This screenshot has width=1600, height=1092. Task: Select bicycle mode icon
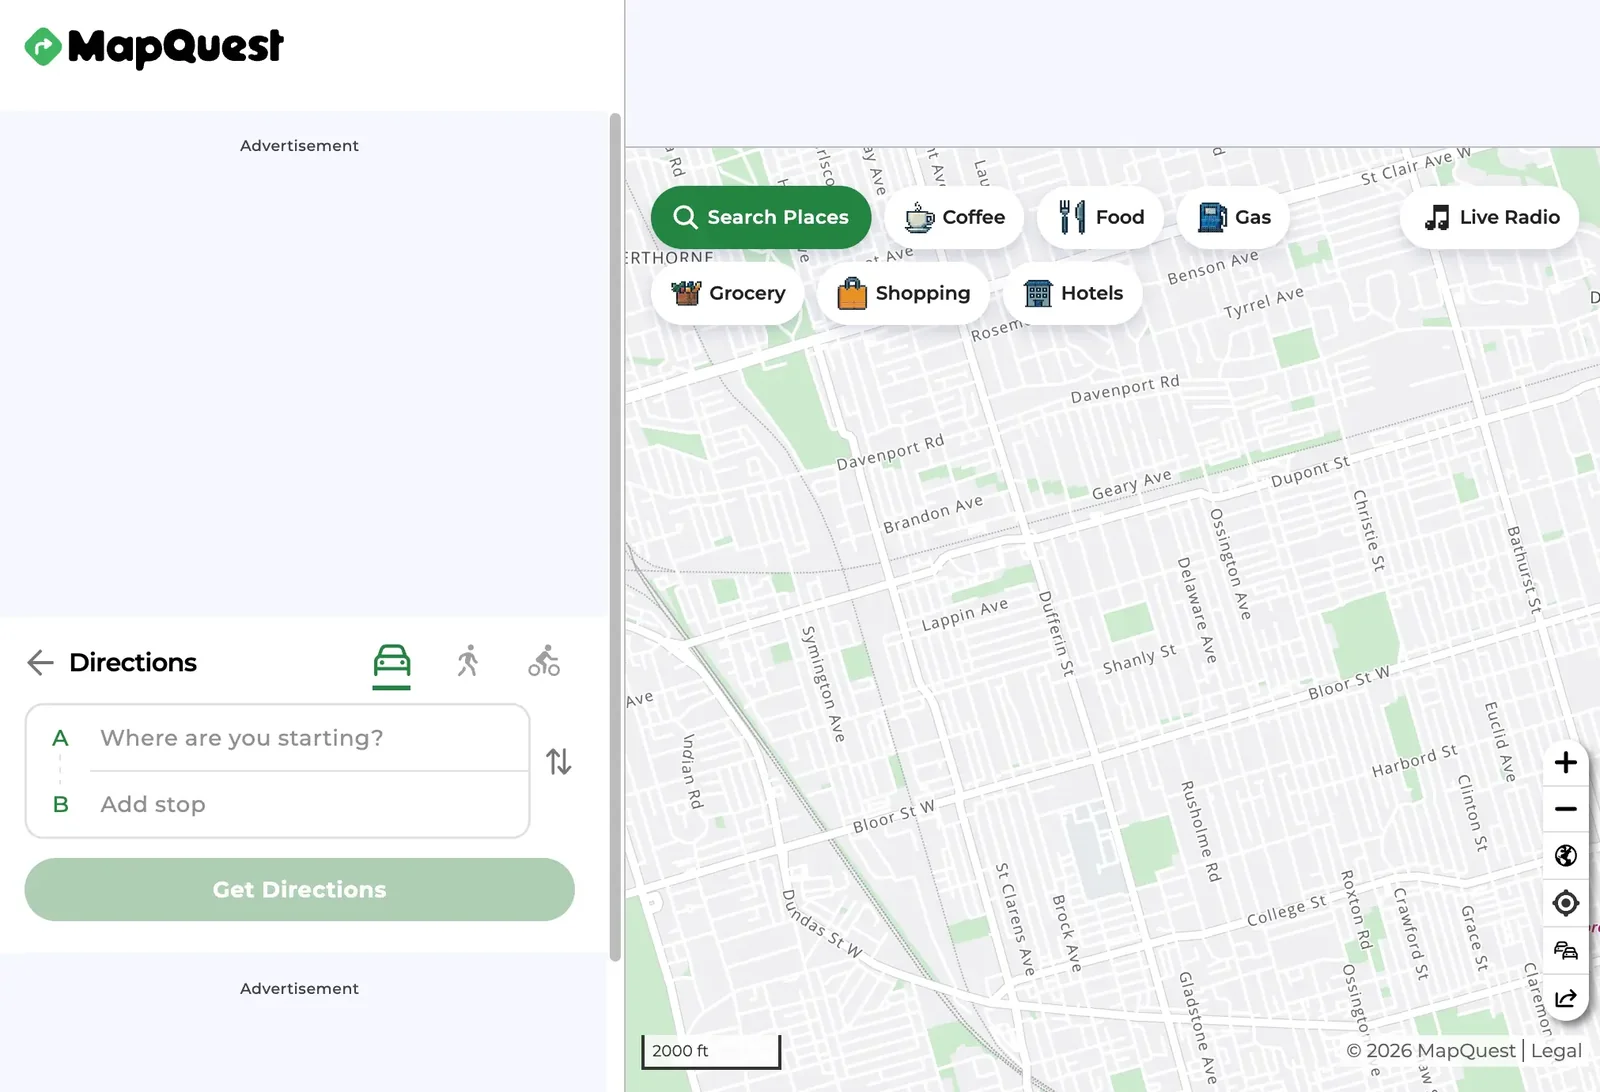(544, 661)
